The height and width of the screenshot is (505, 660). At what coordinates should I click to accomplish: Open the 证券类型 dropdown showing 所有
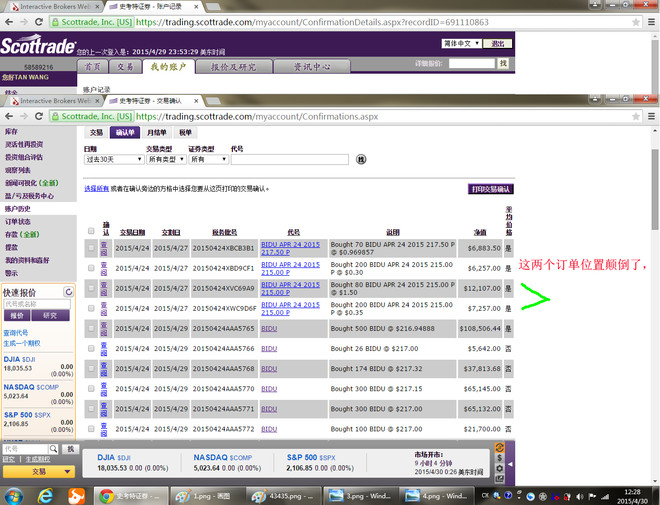point(208,159)
